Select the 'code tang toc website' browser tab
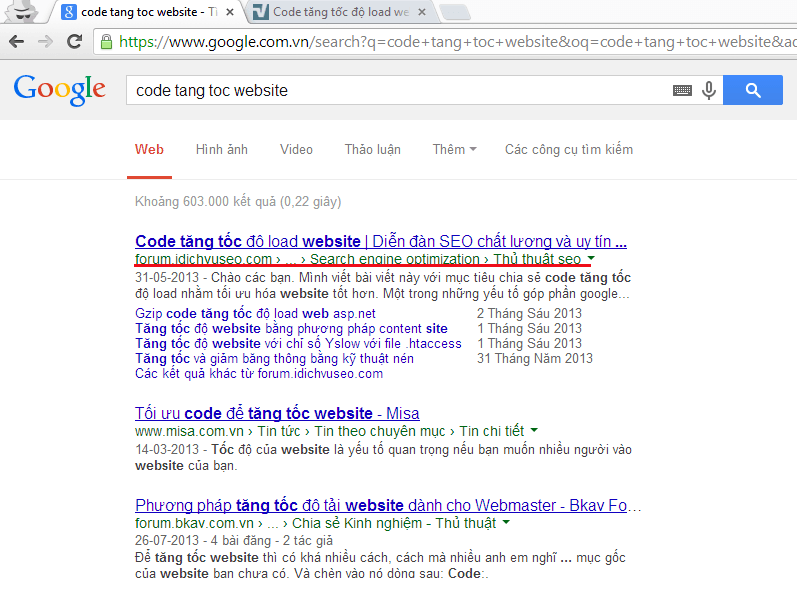Viewport: 797px width, 594px height. click(x=147, y=12)
